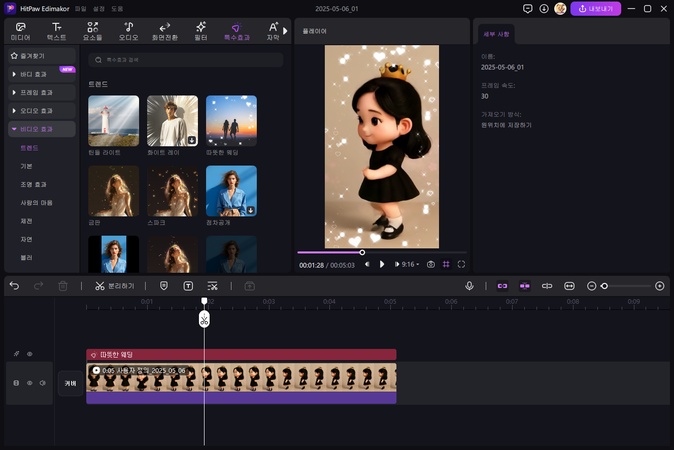Expand the Body Effects (바디 효과) group
Viewport: 674px width, 450px height.
coord(42,74)
